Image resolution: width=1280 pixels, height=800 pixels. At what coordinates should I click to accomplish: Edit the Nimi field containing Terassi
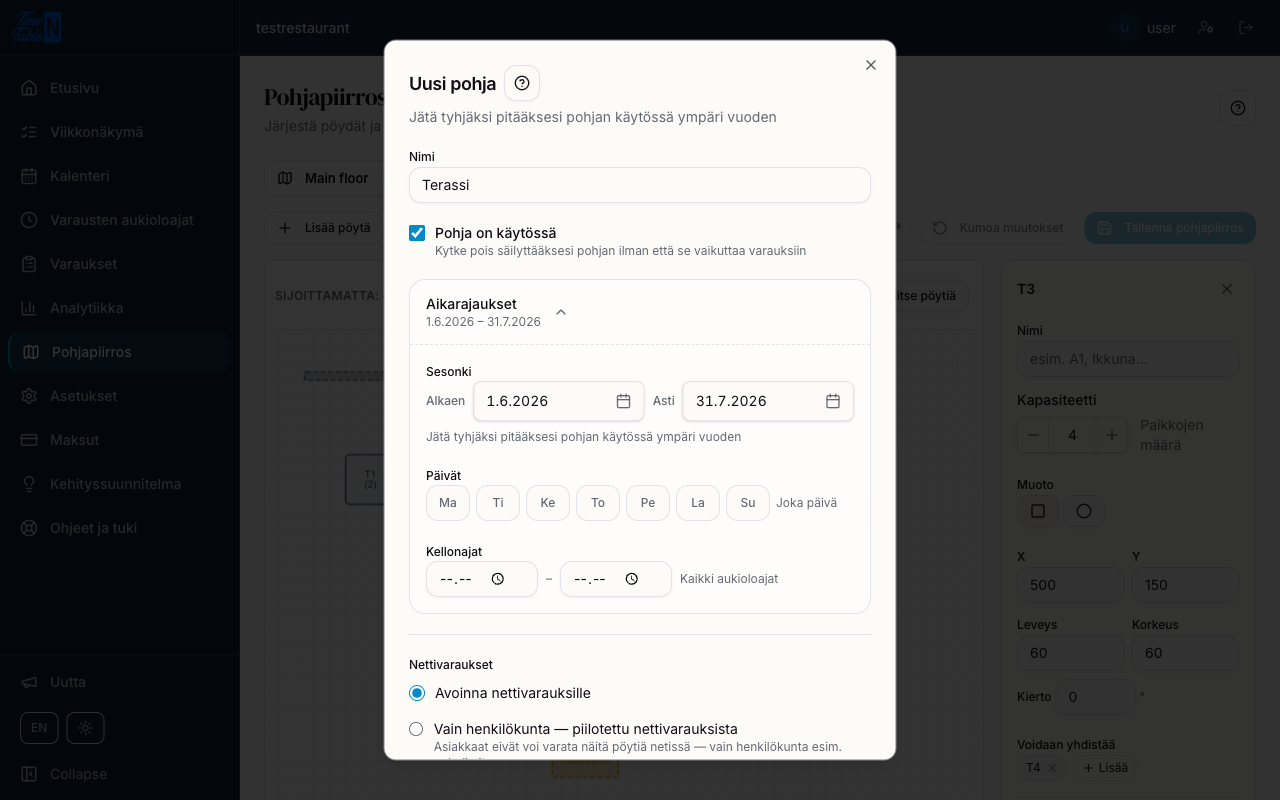click(x=640, y=185)
